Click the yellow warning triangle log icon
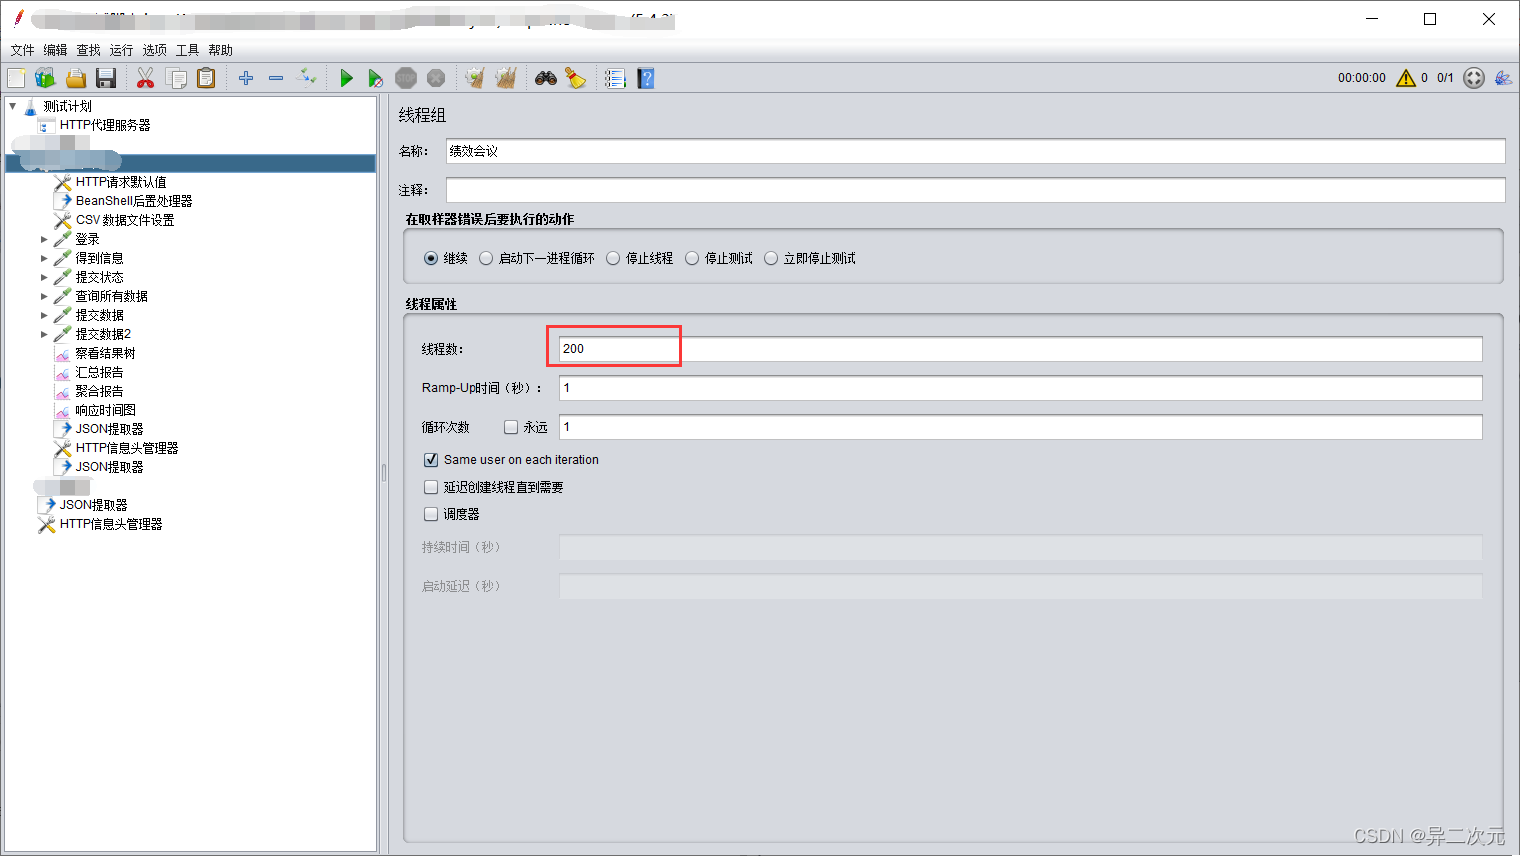Screen dimensions: 1520x856 pyautogui.click(x=1406, y=78)
